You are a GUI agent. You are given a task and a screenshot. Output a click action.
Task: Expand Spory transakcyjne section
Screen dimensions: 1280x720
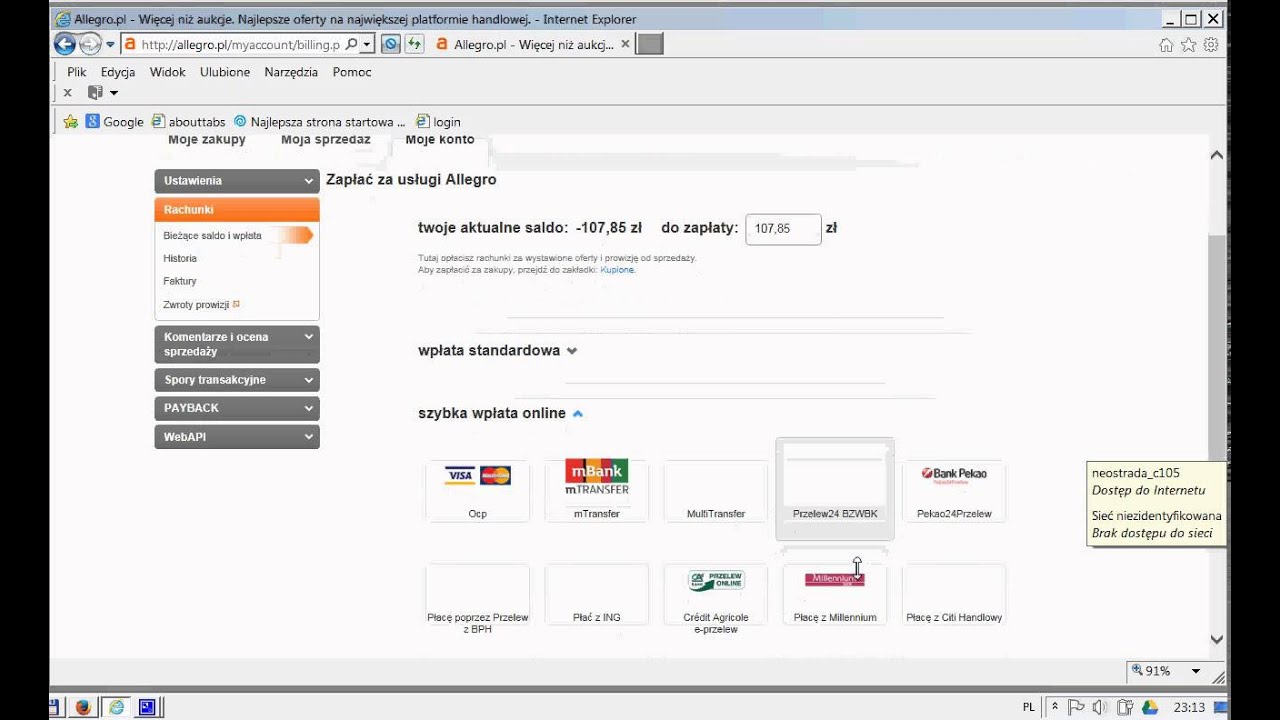[x=237, y=380]
